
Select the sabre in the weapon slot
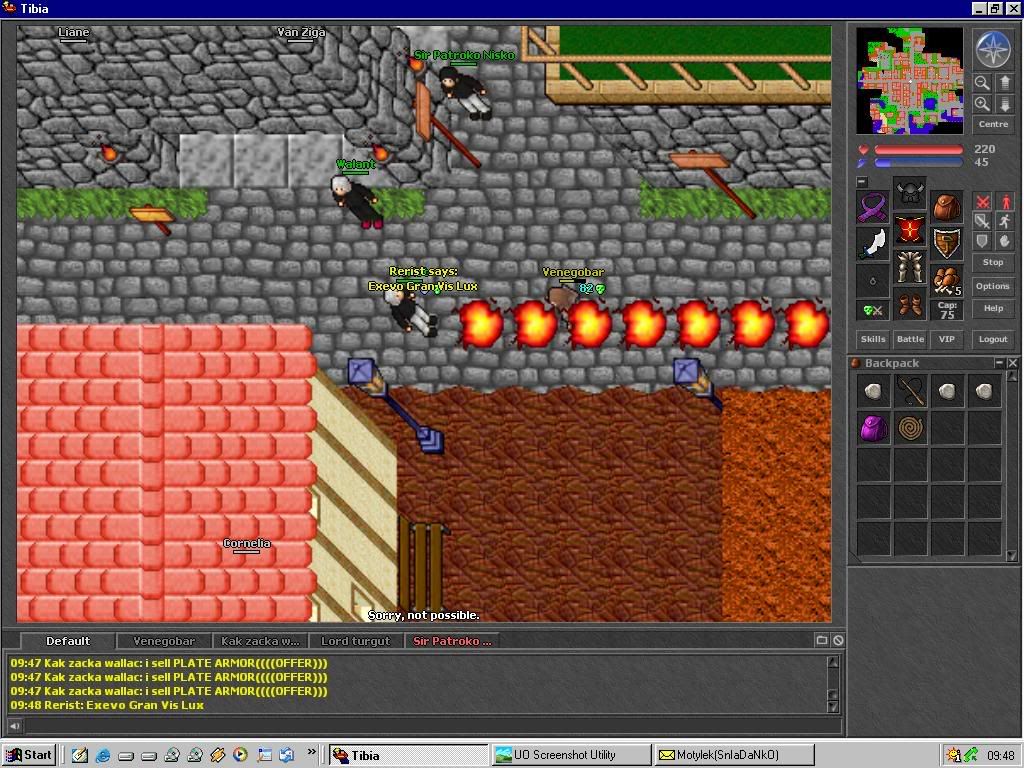pyautogui.click(x=872, y=244)
